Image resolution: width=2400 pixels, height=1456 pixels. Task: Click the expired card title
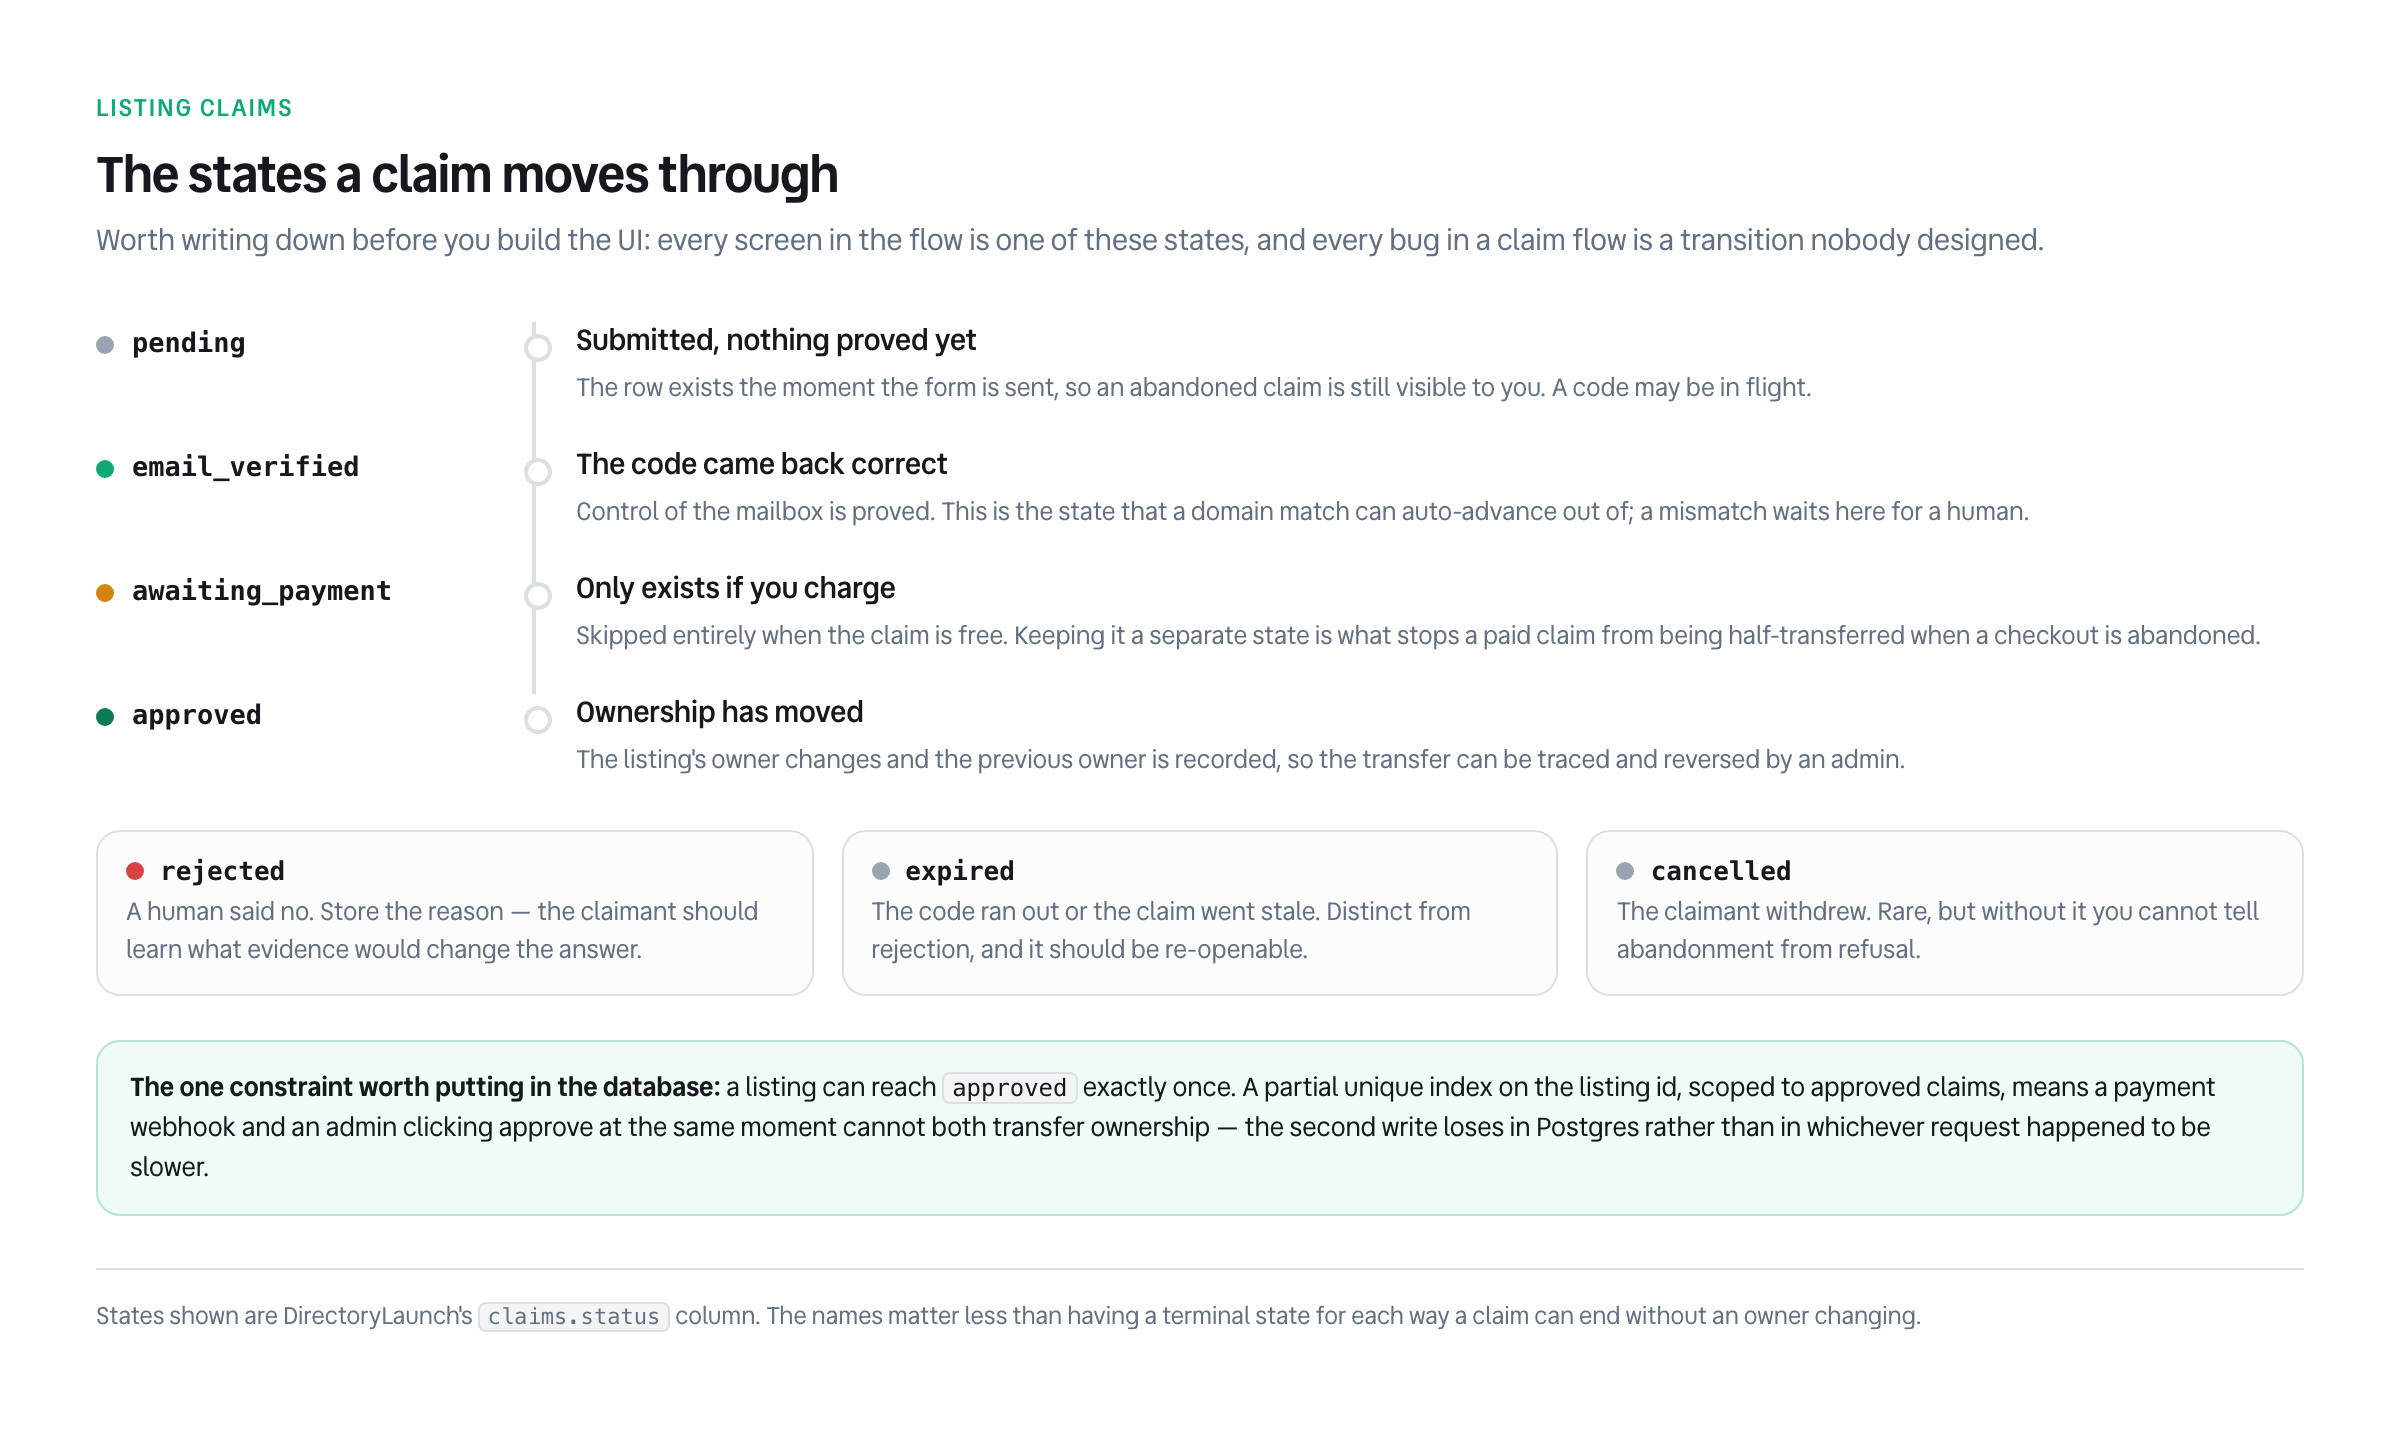pyautogui.click(x=960, y=871)
